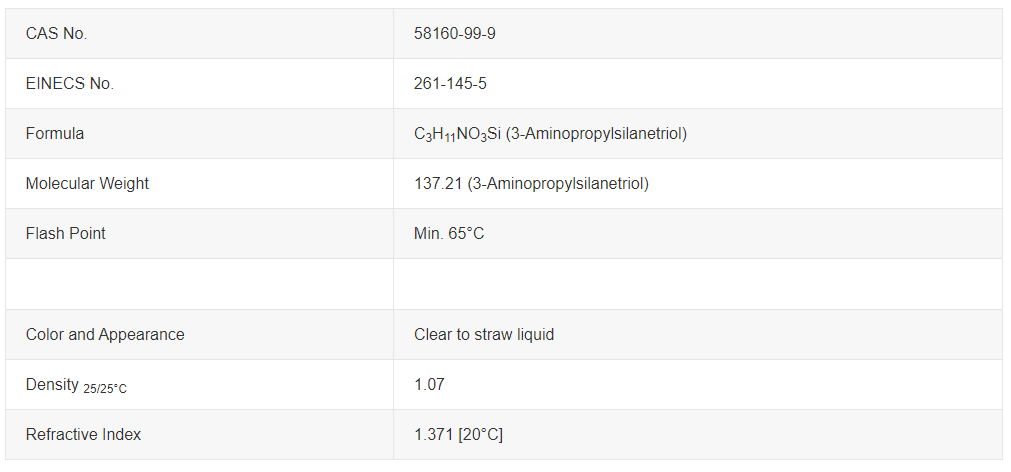Click the Flash Point label

(x=65, y=234)
